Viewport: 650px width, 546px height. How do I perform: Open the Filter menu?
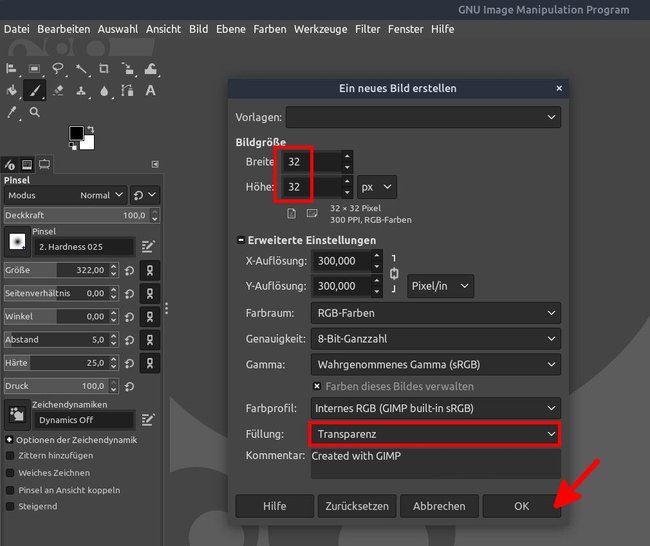(367, 29)
